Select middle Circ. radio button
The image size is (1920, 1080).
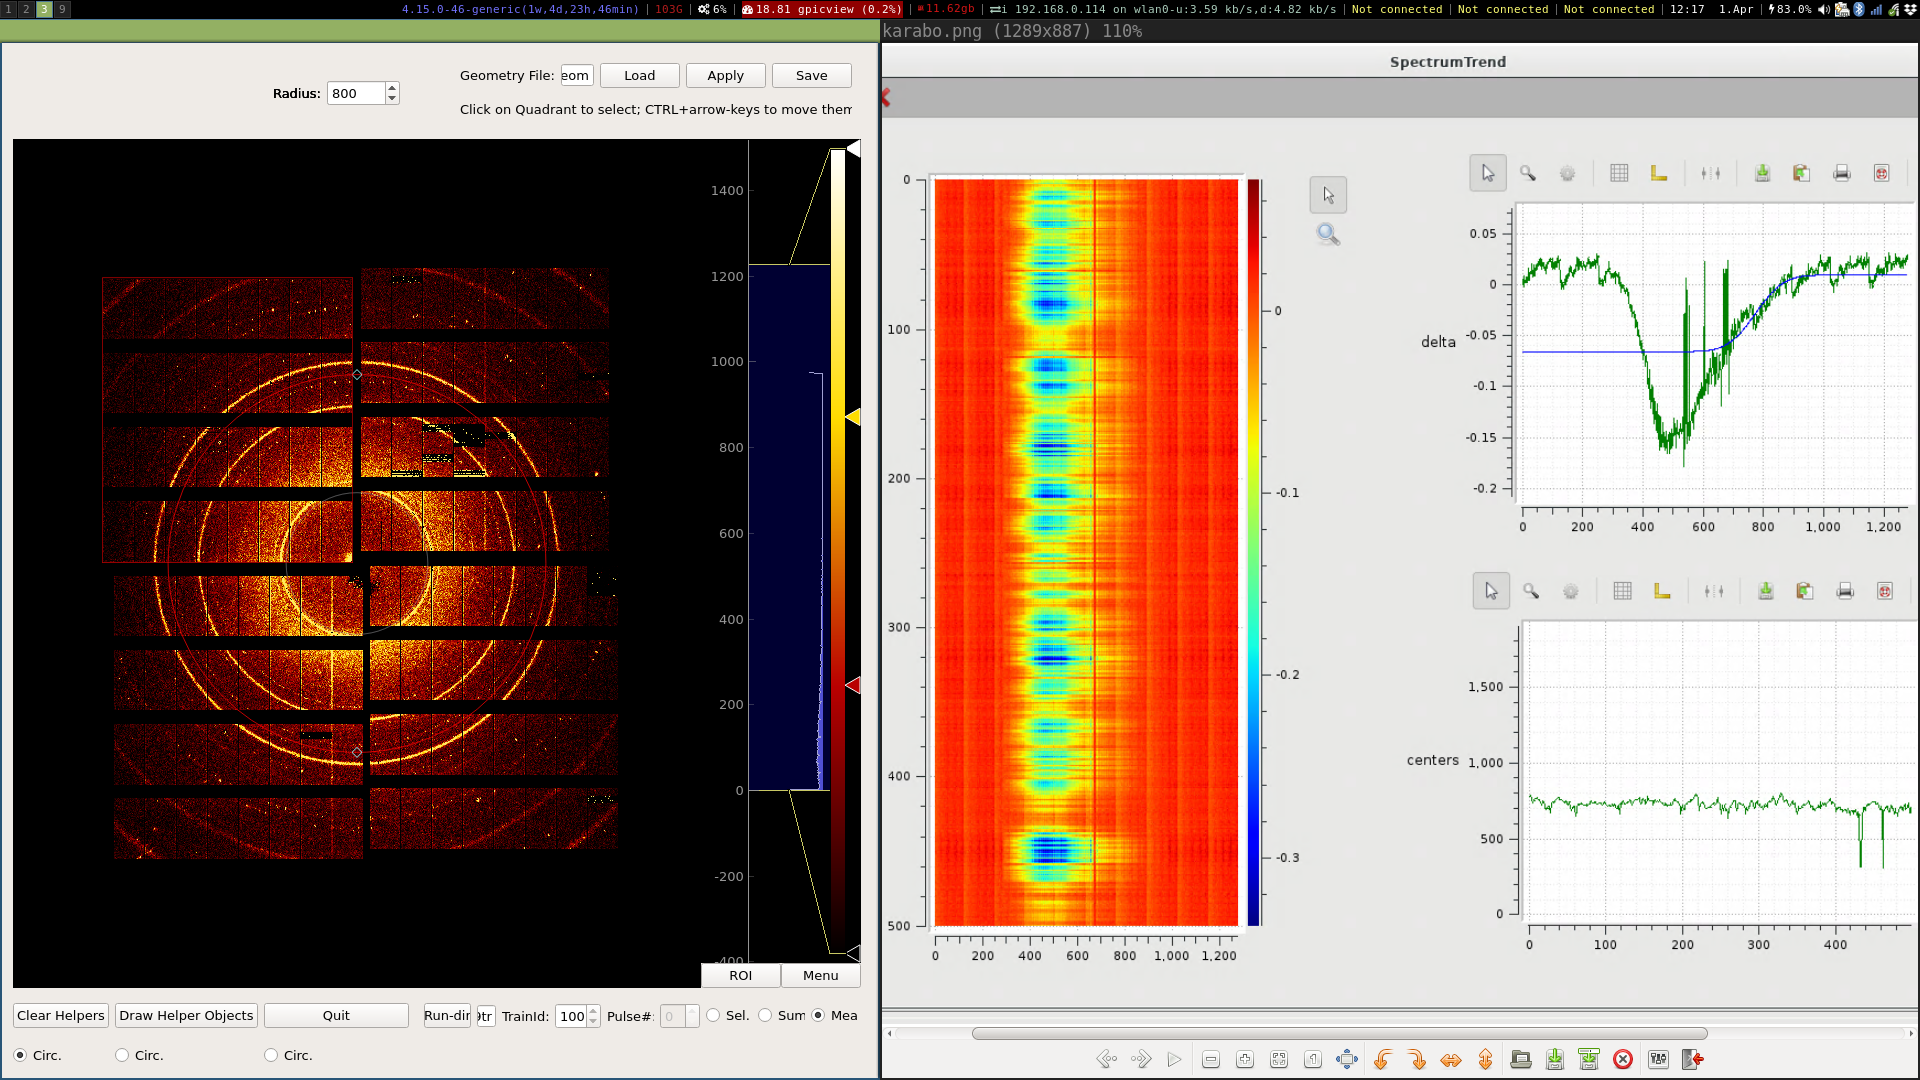tap(122, 1055)
